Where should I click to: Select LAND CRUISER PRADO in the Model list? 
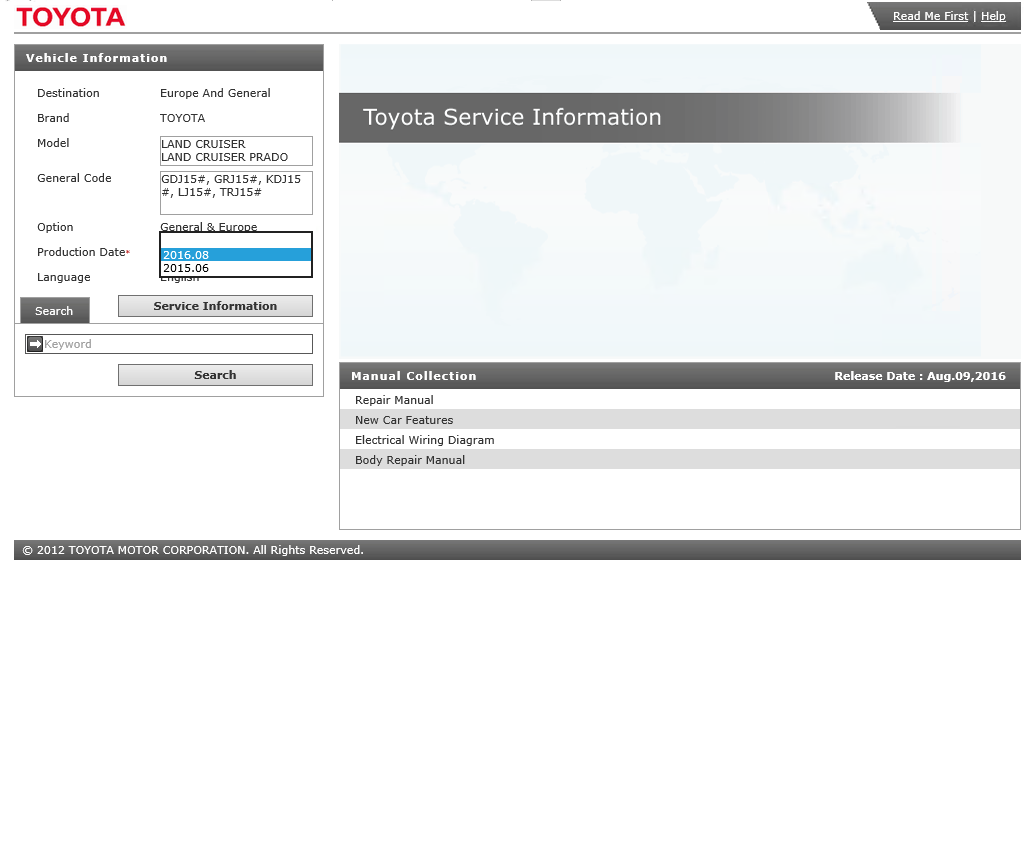(x=224, y=157)
